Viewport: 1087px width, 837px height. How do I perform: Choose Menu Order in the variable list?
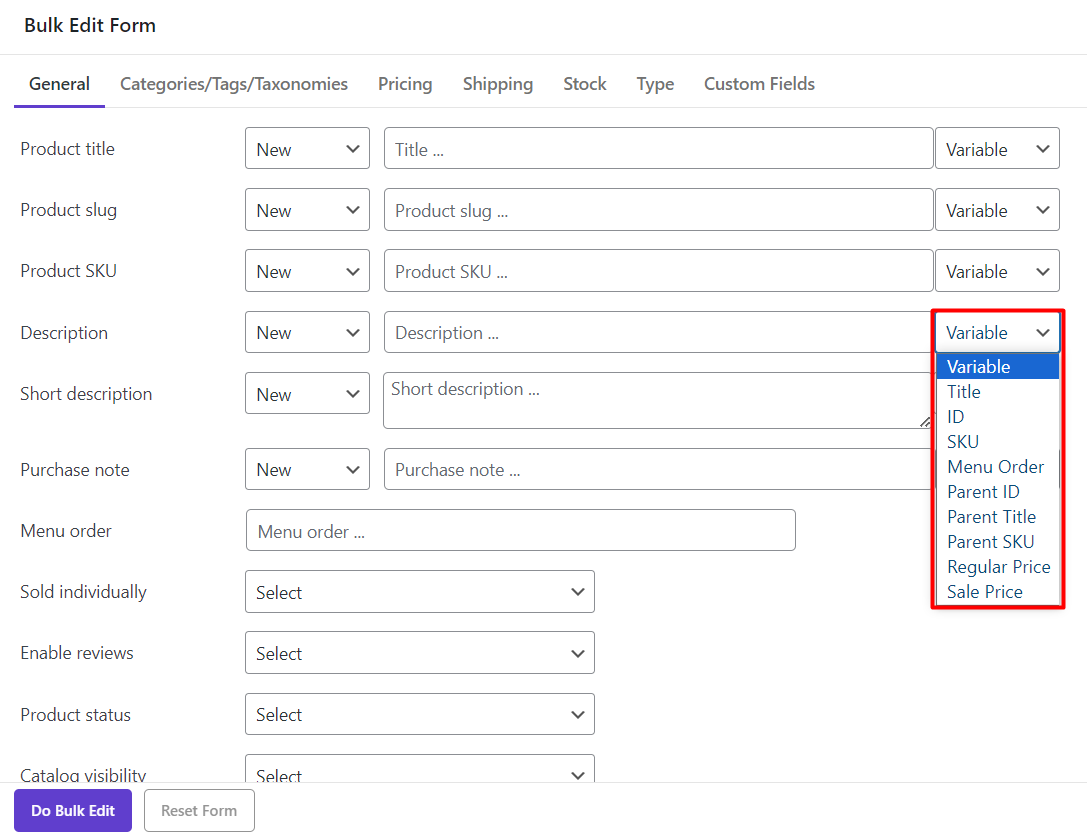pos(998,467)
